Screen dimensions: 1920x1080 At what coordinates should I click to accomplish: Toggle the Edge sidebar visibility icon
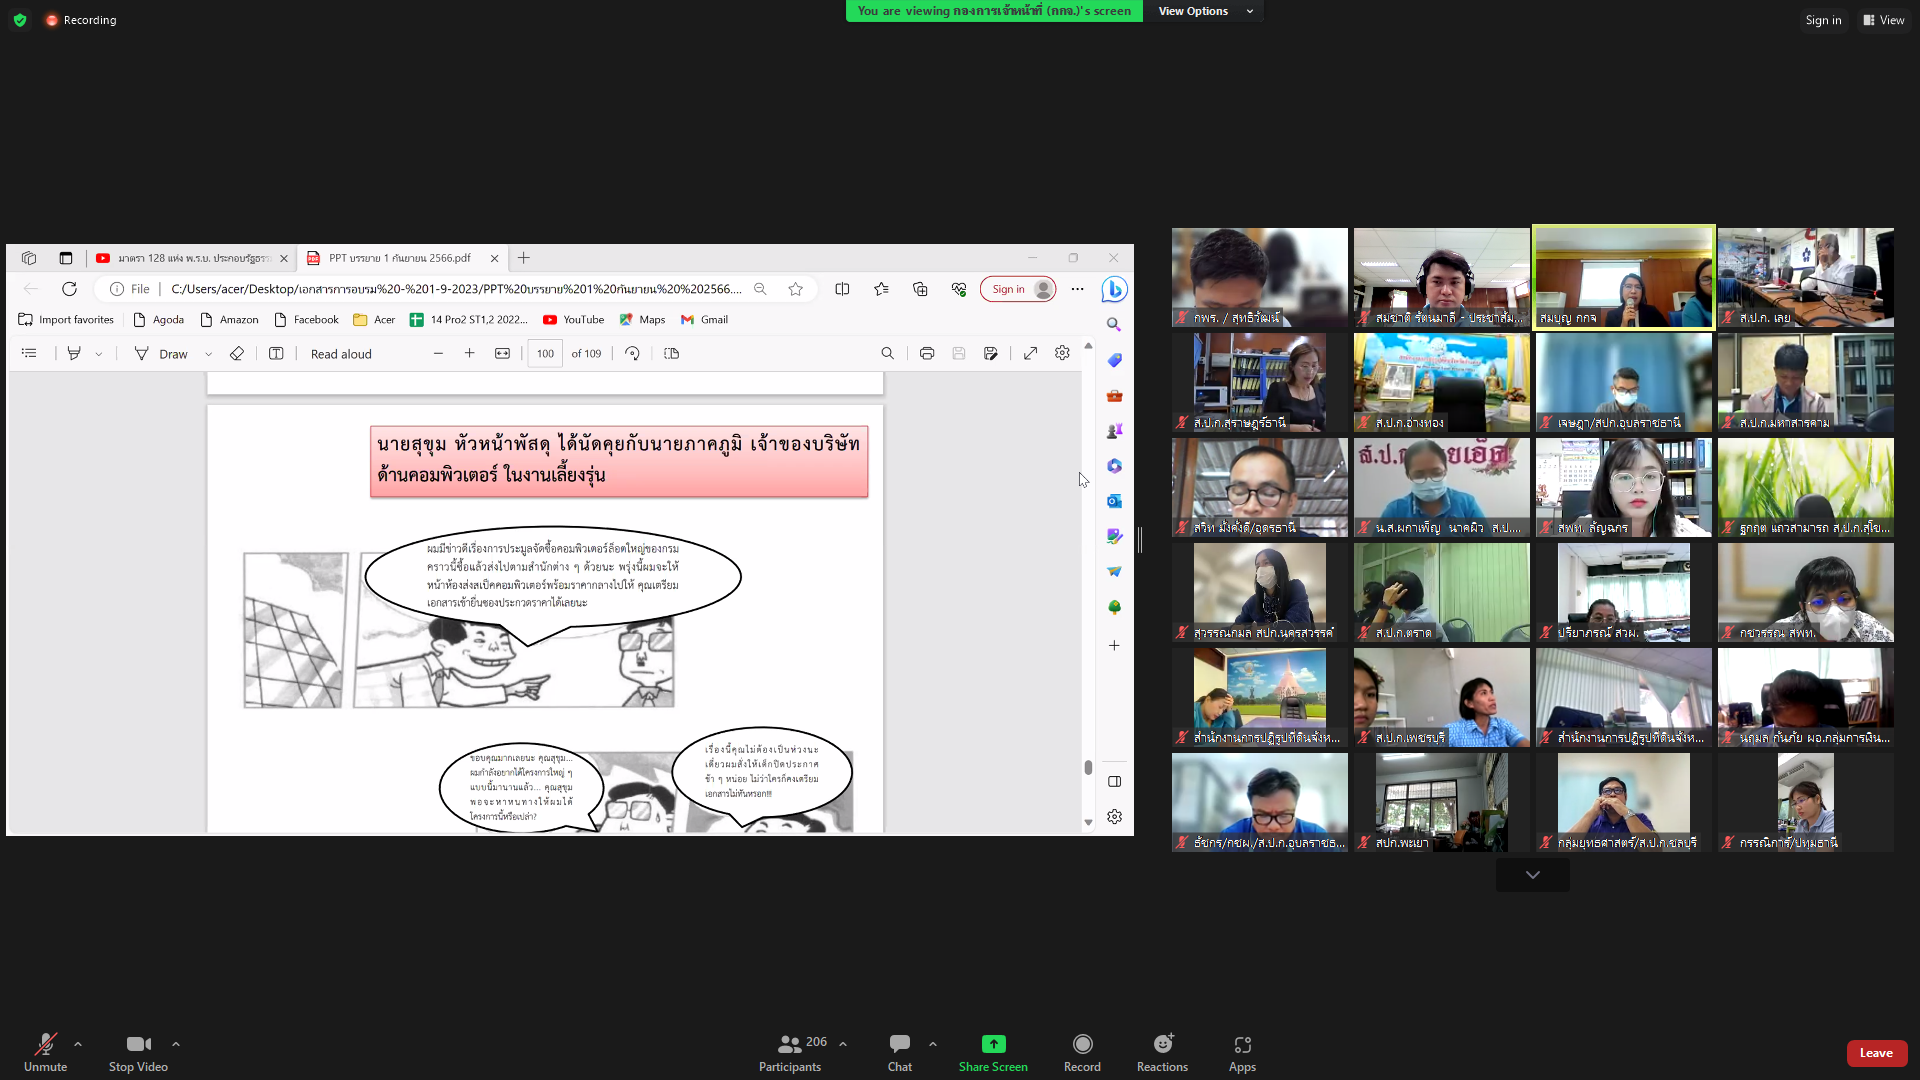[1114, 782]
